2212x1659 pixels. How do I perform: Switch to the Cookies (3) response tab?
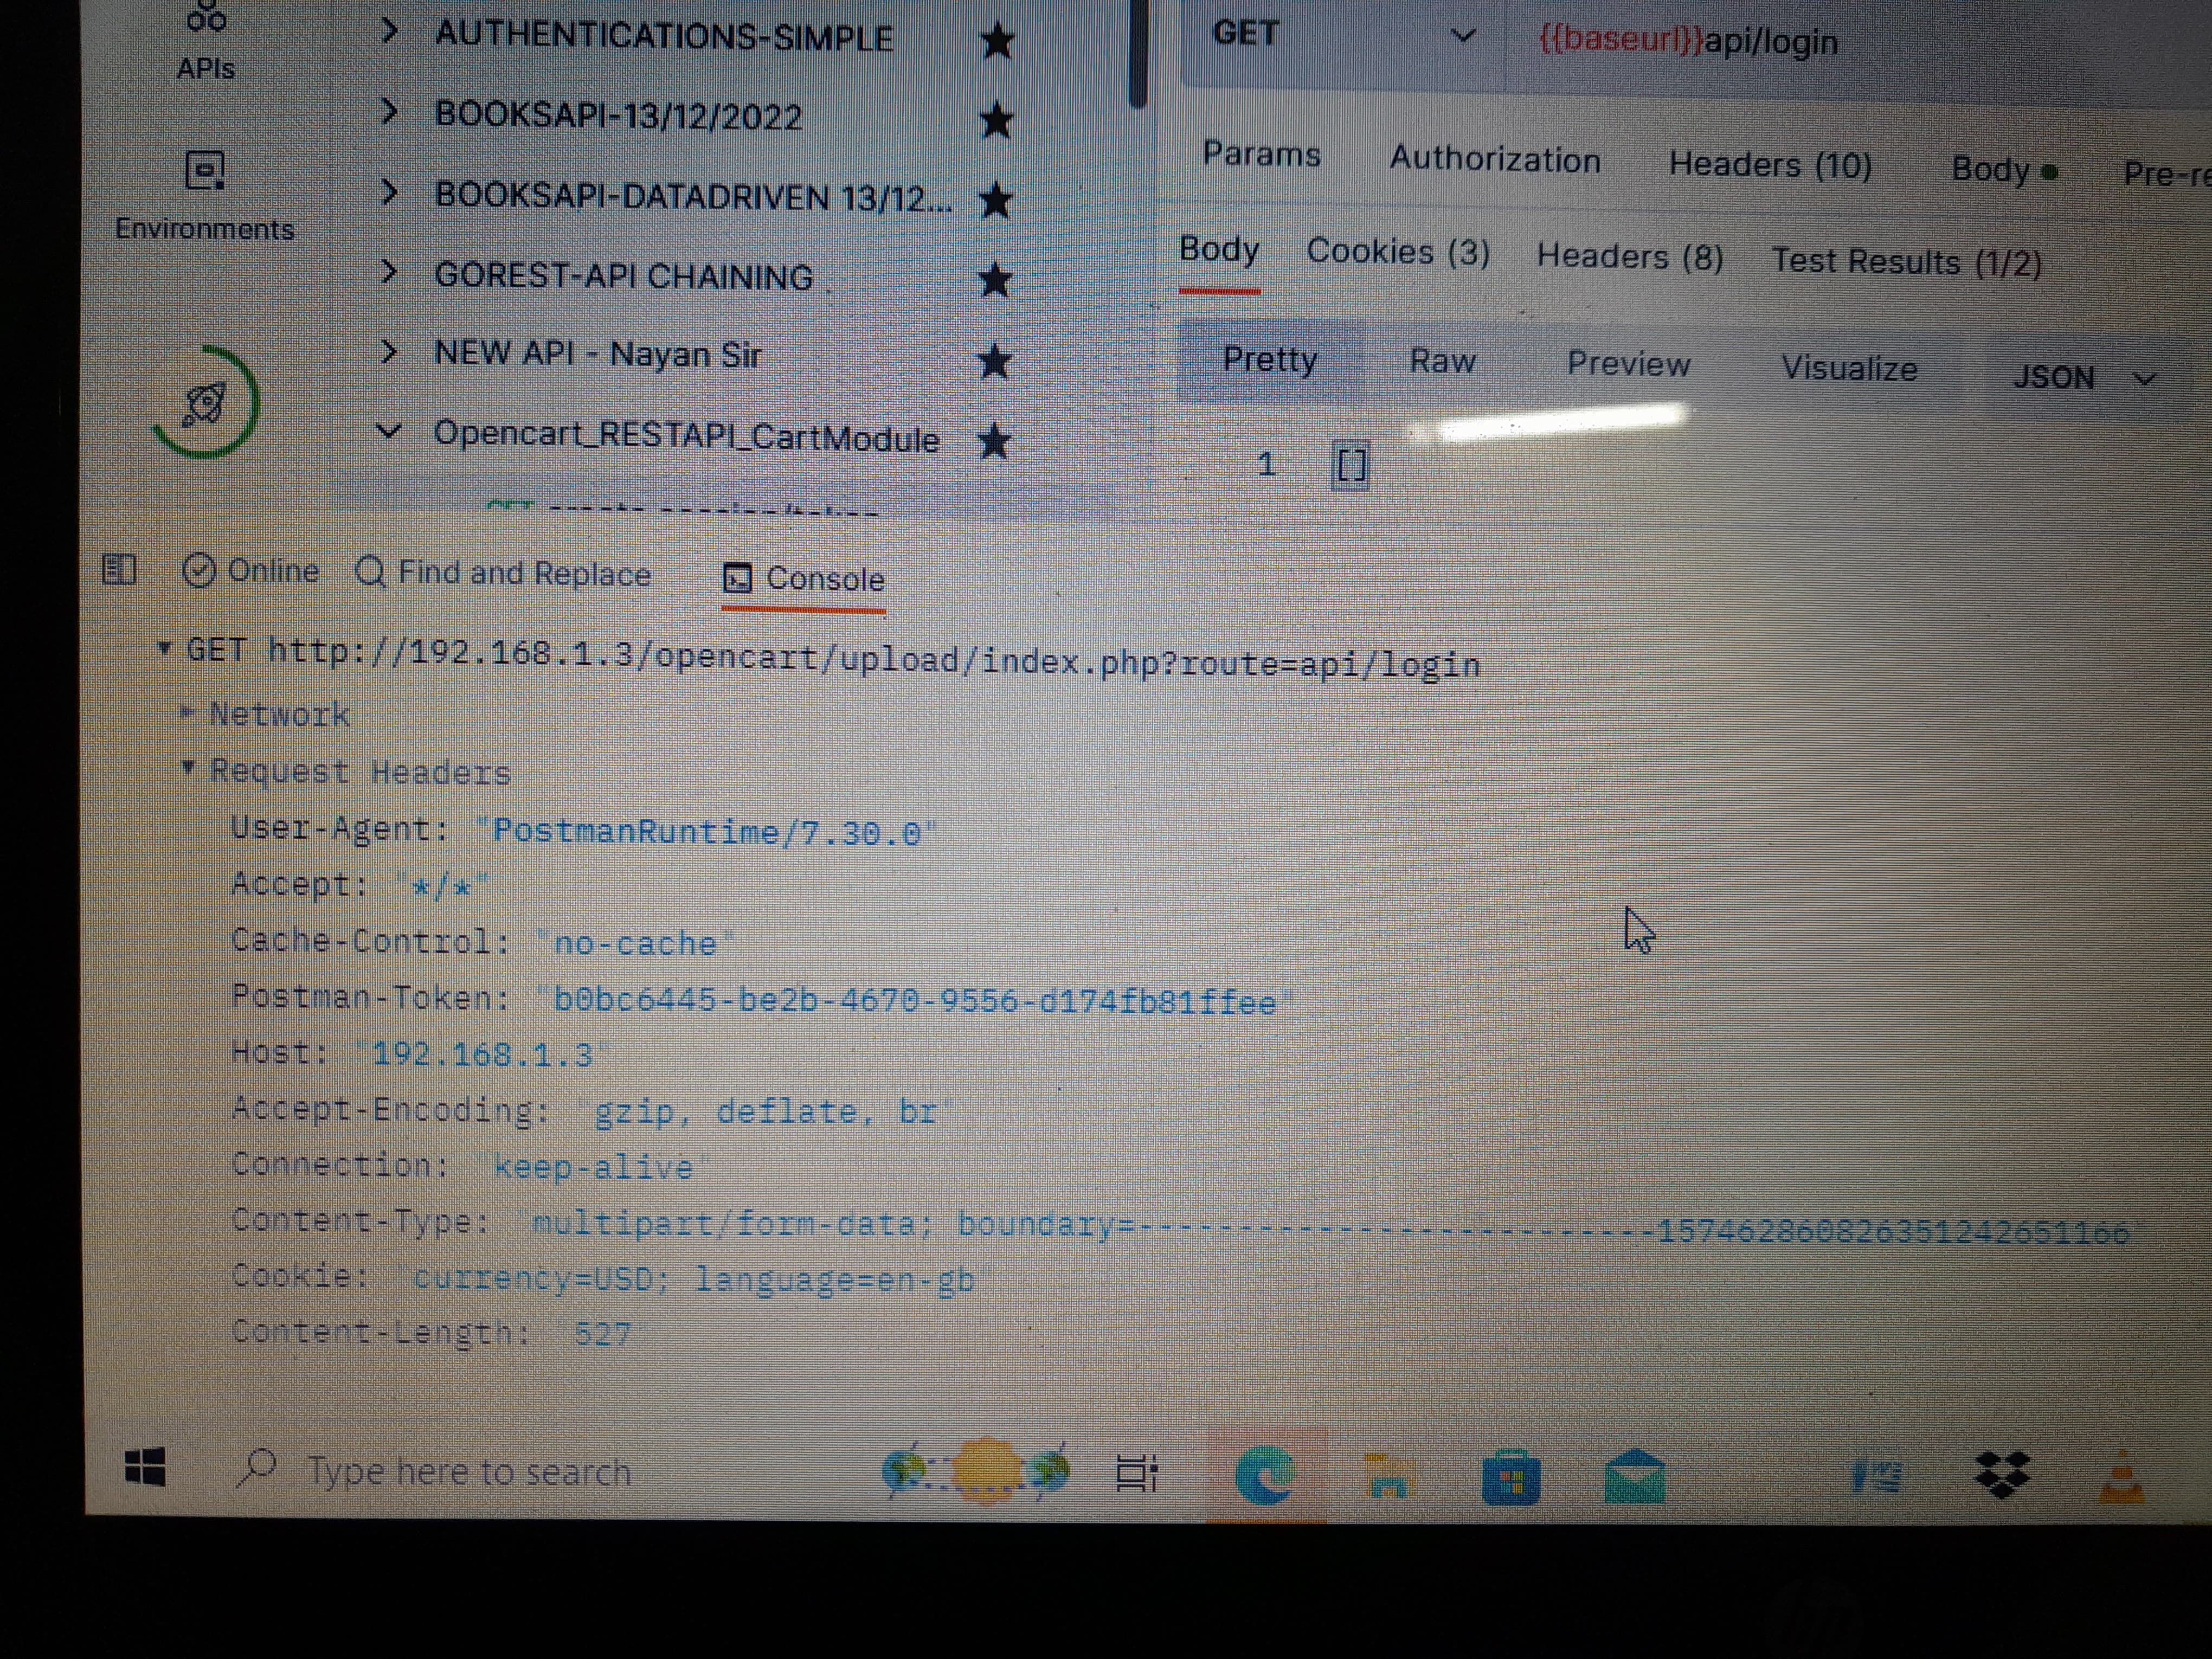tap(1397, 252)
